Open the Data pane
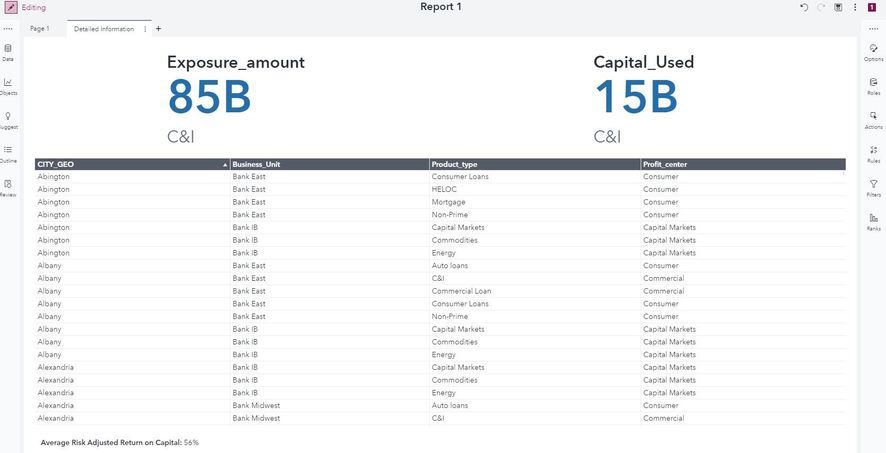886x453 pixels. [x=8, y=51]
